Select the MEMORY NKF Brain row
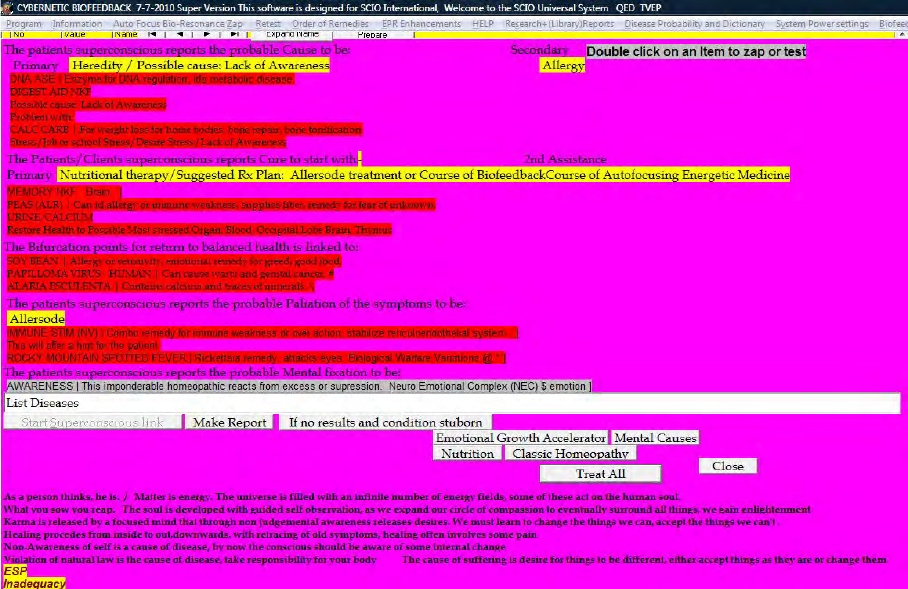Screen dimensions: 908x589 pyautogui.click(x=64, y=192)
